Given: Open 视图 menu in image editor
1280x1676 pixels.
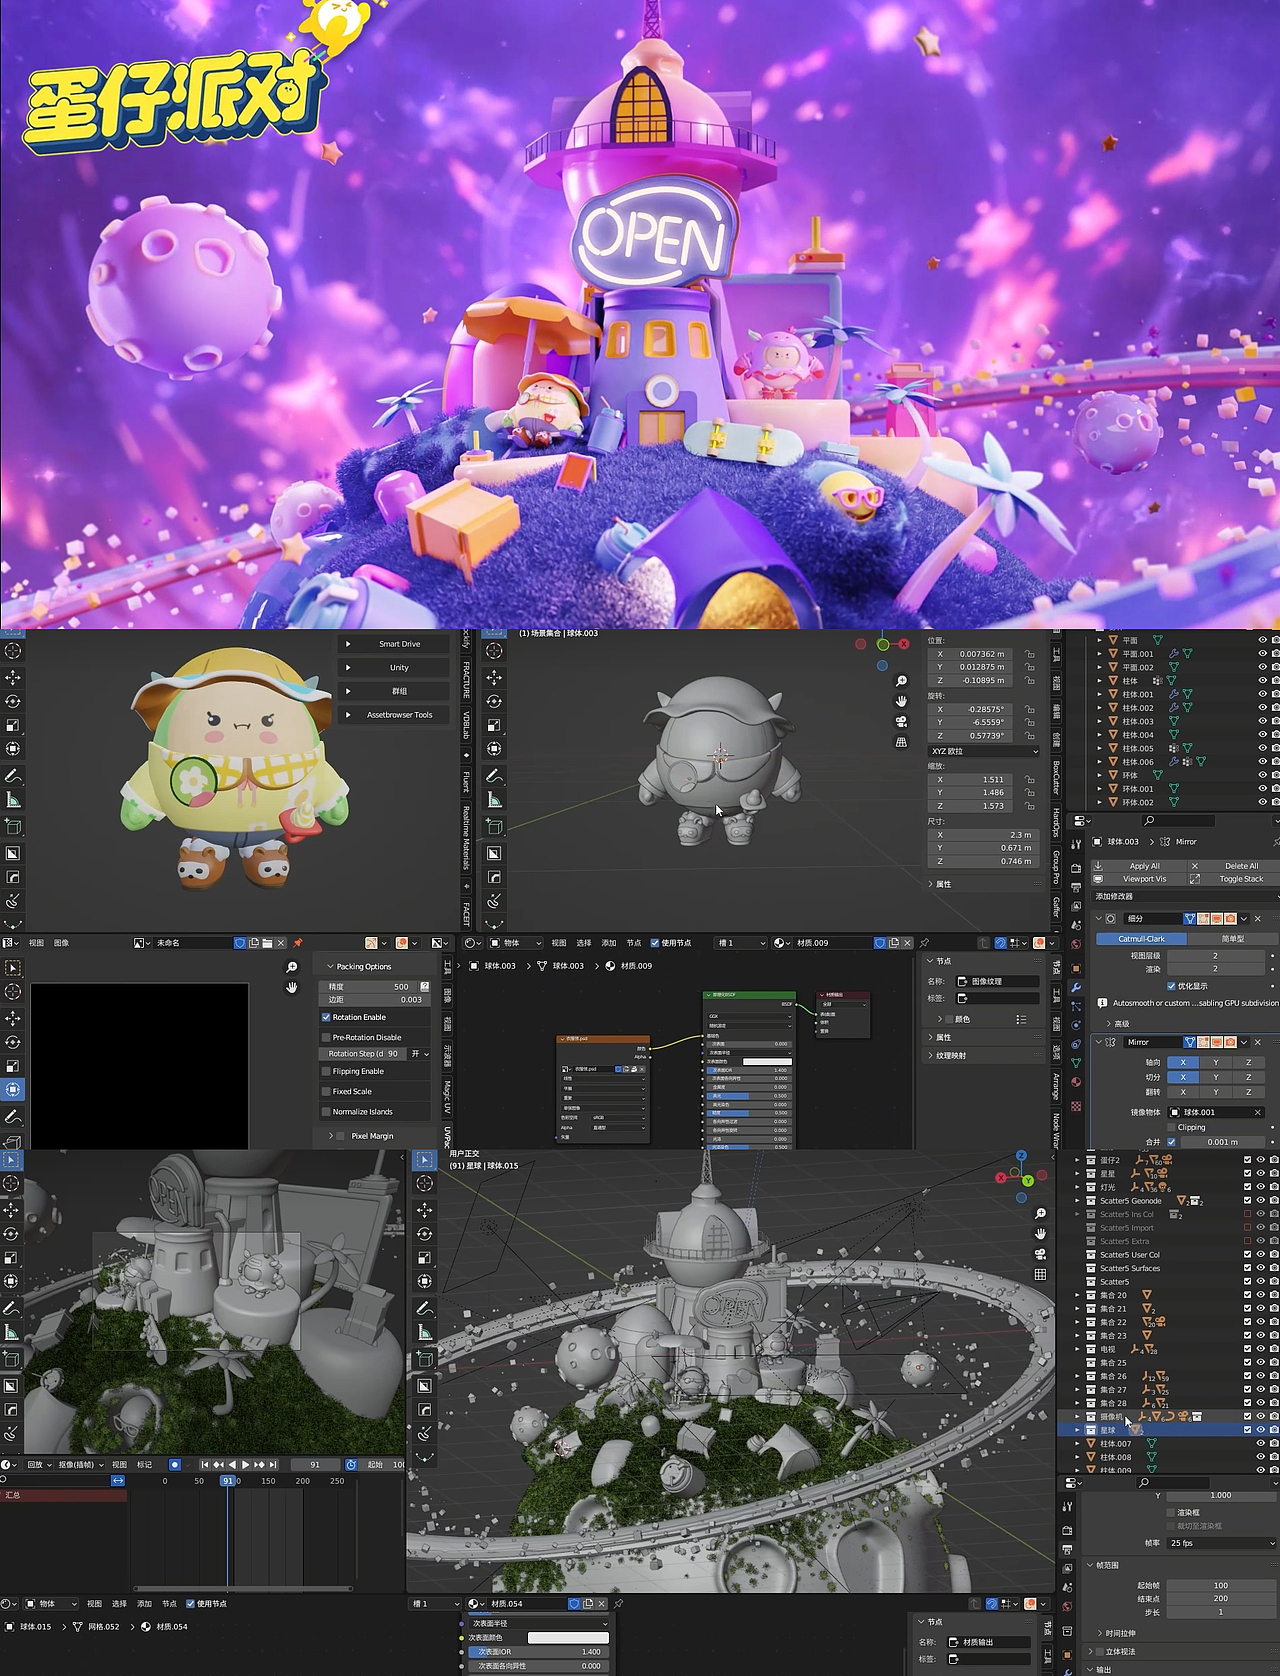Looking at the screenshot, I should (36, 943).
